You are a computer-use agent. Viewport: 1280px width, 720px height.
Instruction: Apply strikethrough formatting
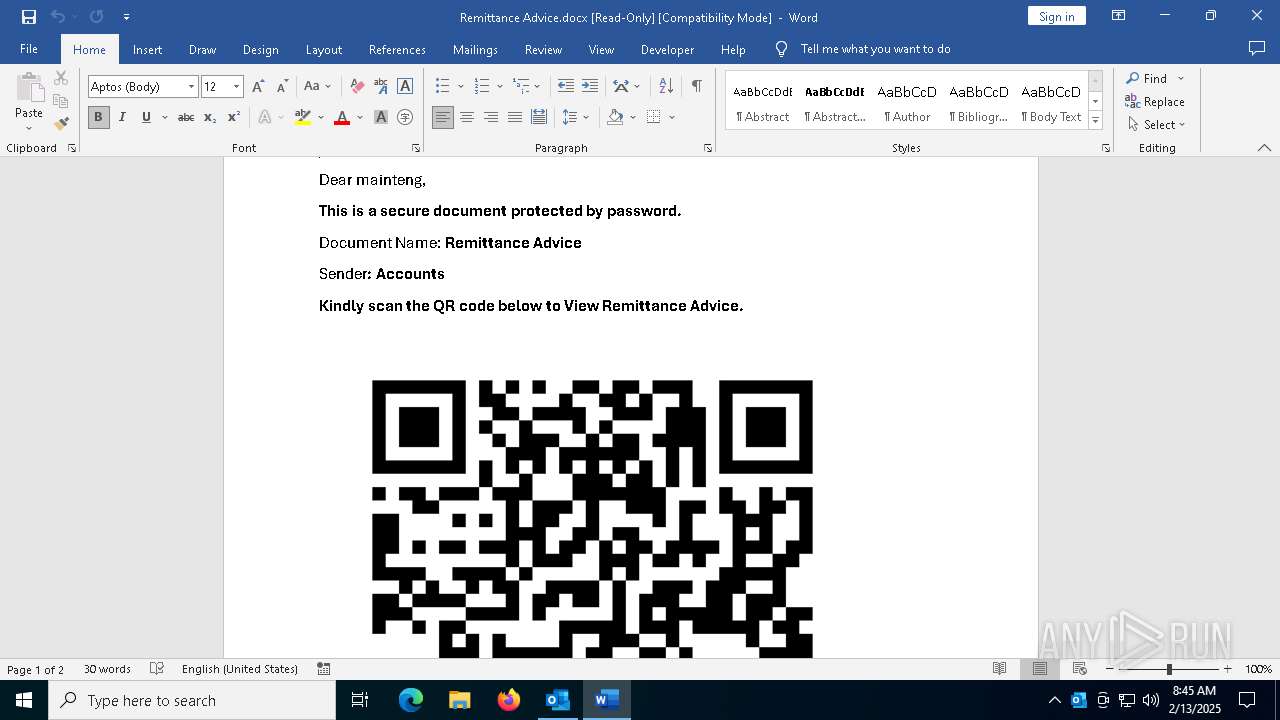tap(186, 117)
